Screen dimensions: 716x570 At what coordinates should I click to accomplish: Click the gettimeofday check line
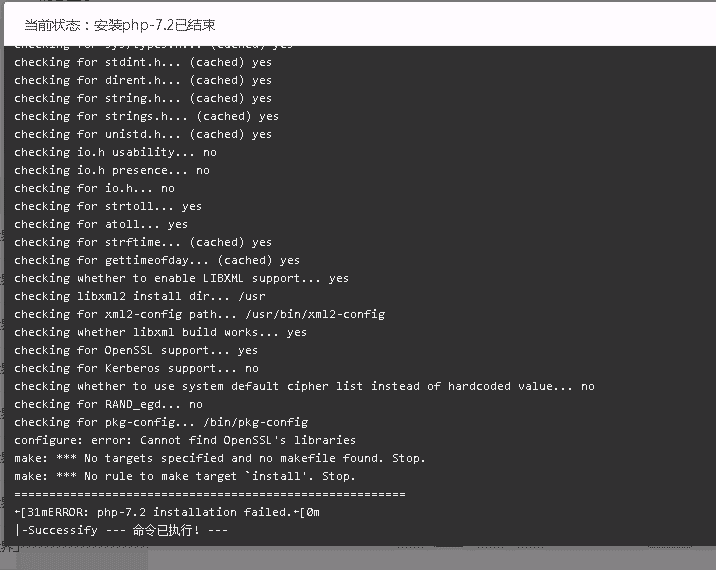coord(157,260)
